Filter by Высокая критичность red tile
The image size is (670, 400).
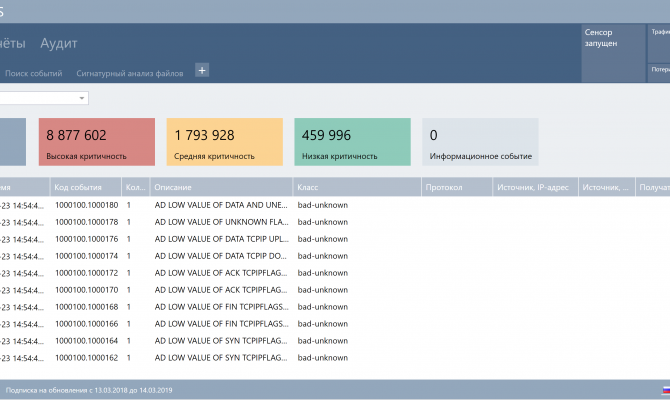pos(97,141)
